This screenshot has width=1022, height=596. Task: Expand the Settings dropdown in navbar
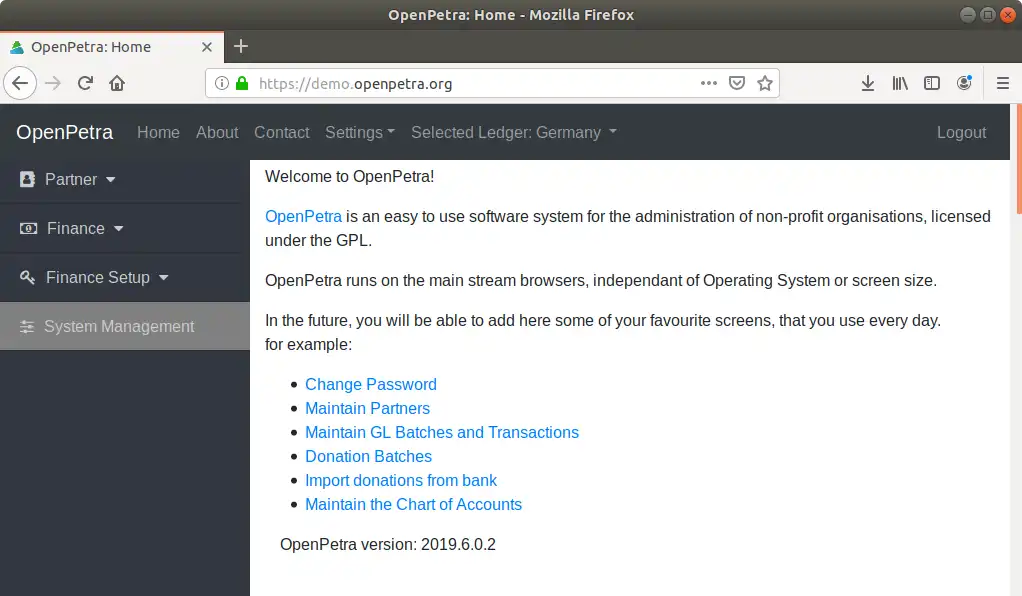[360, 132]
